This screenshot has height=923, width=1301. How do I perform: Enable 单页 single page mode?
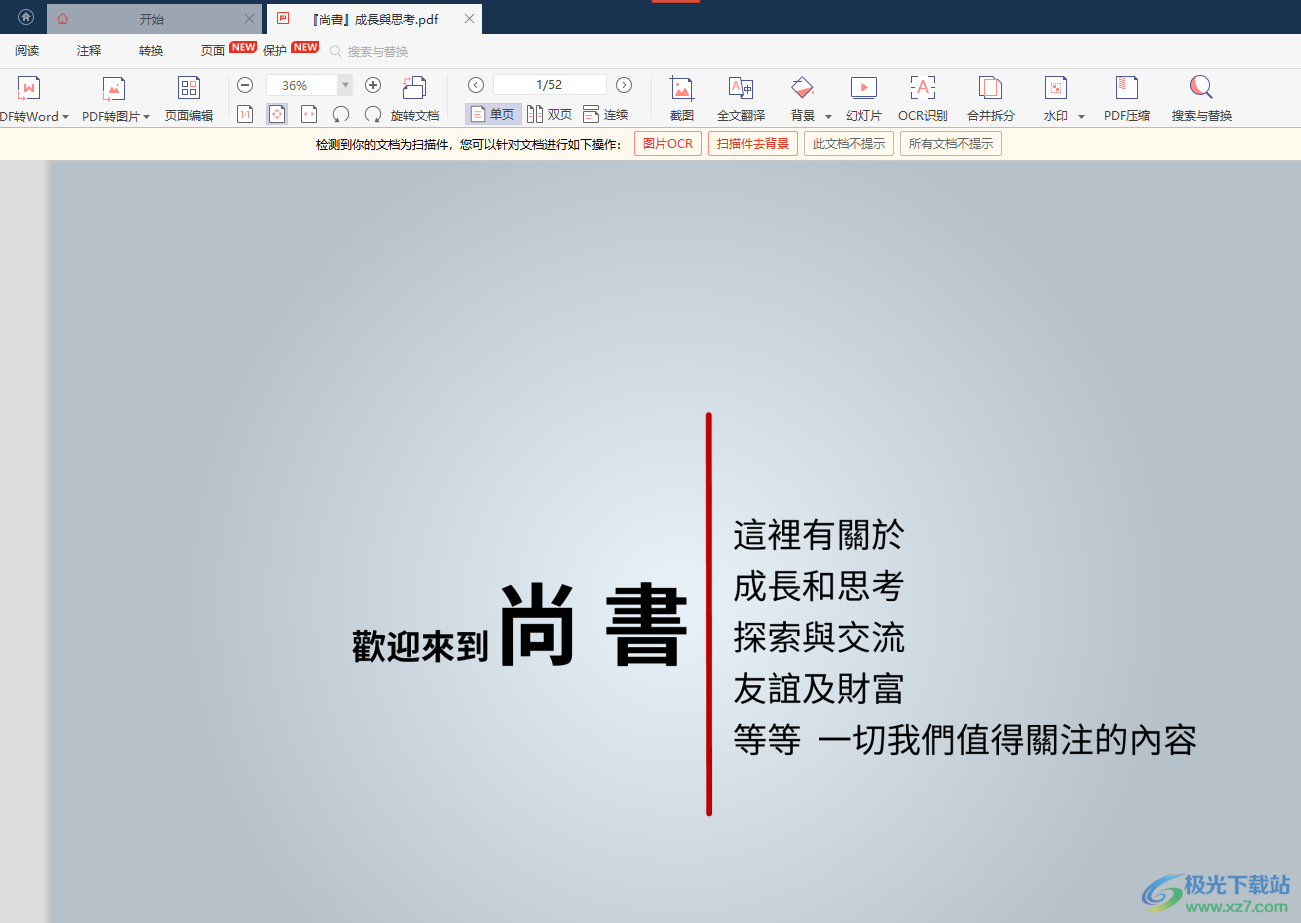point(493,114)
